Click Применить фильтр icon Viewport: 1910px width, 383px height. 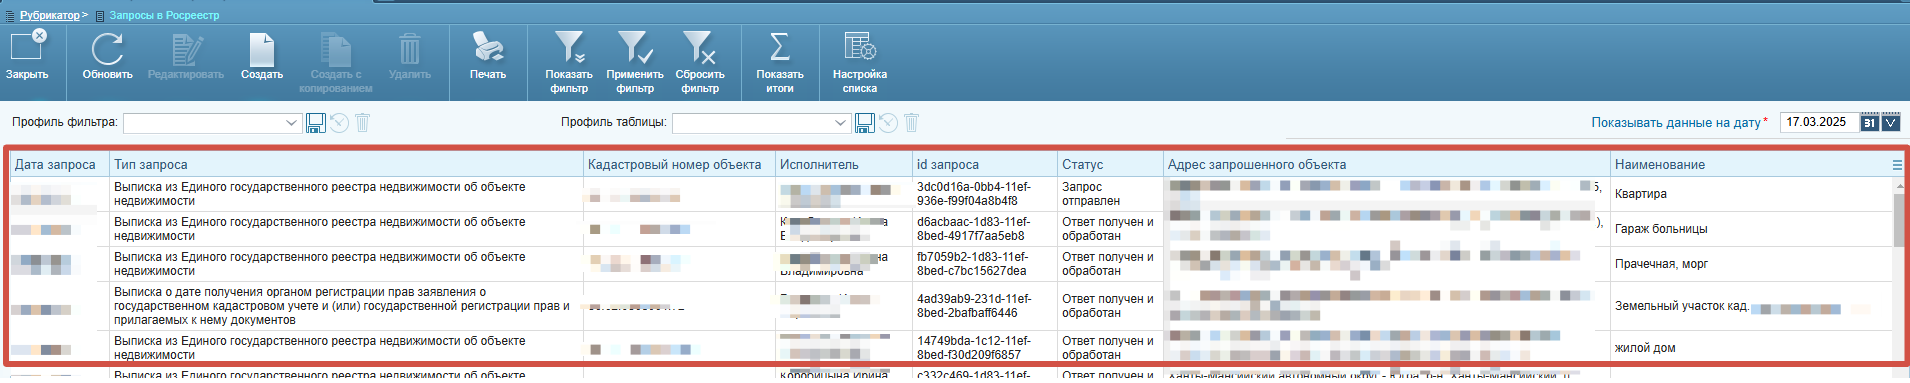(635, 49)
